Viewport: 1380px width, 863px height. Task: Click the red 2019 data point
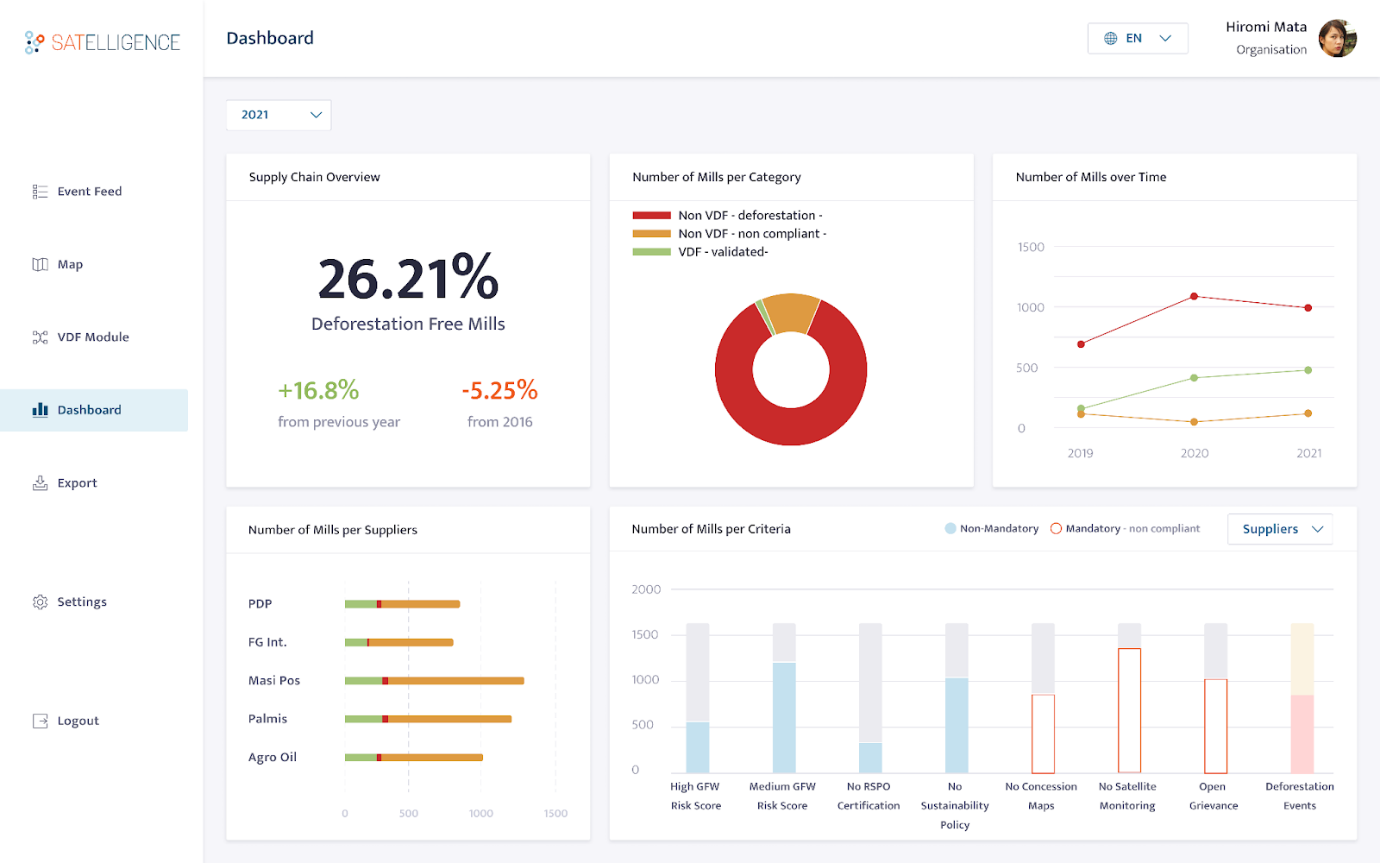point(1080,344)
